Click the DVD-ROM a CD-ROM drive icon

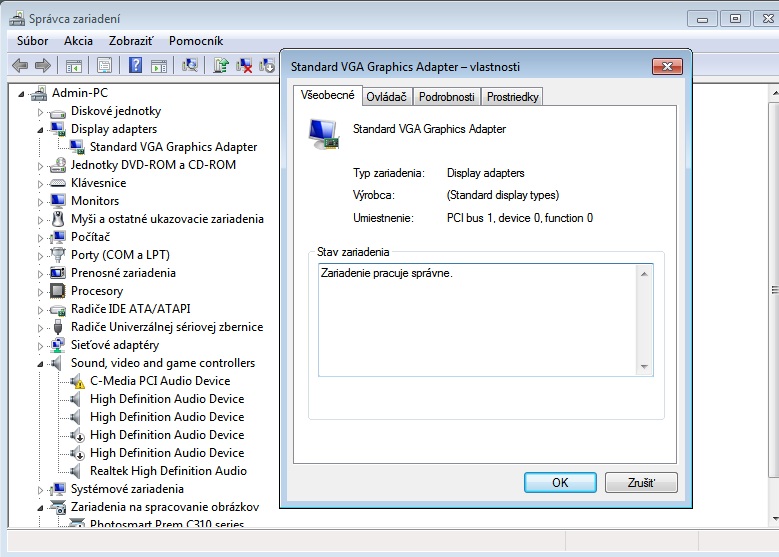click(58, 165)
